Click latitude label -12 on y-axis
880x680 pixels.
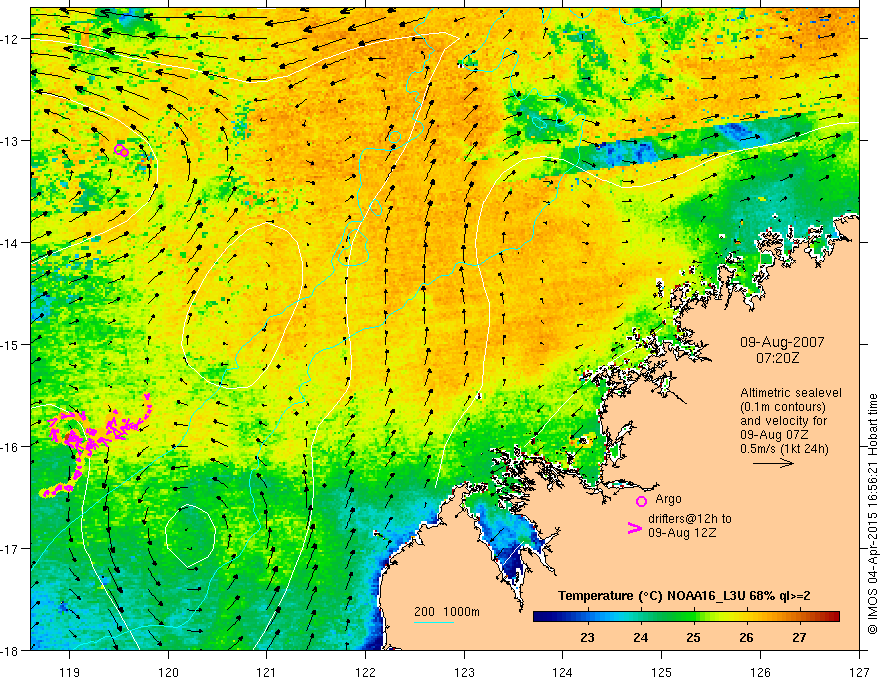[11, 39]
